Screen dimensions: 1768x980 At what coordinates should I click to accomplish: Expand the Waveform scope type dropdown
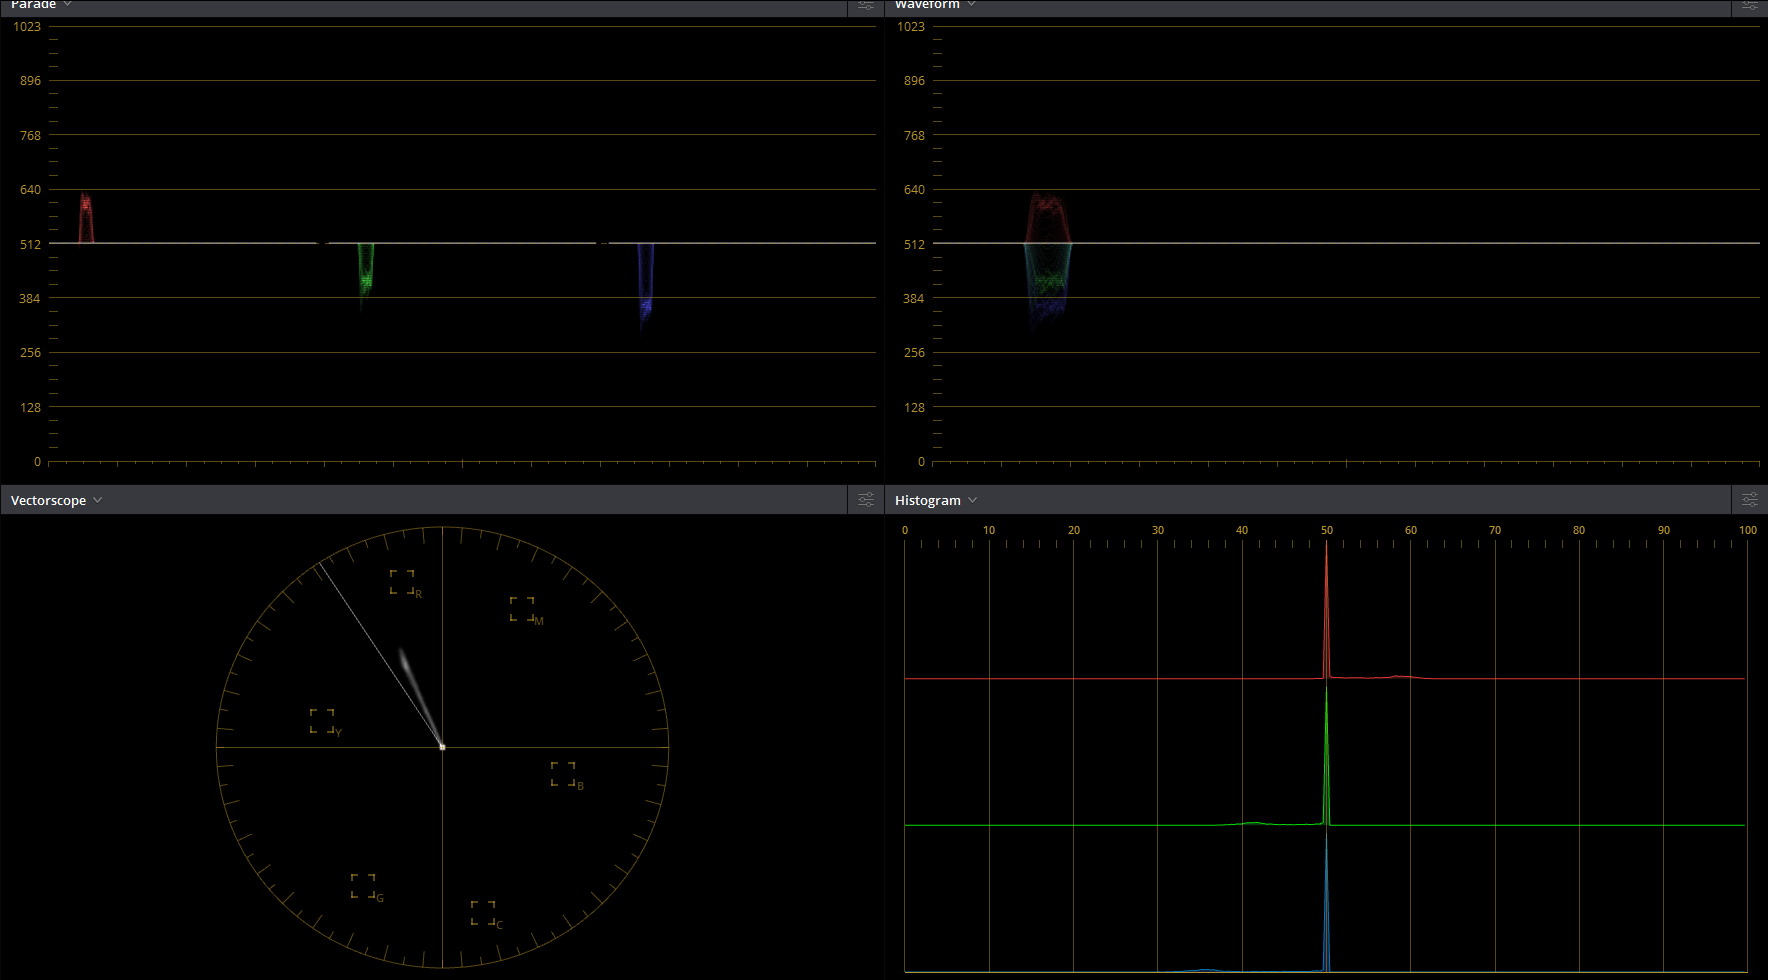(x=970, y=4)
